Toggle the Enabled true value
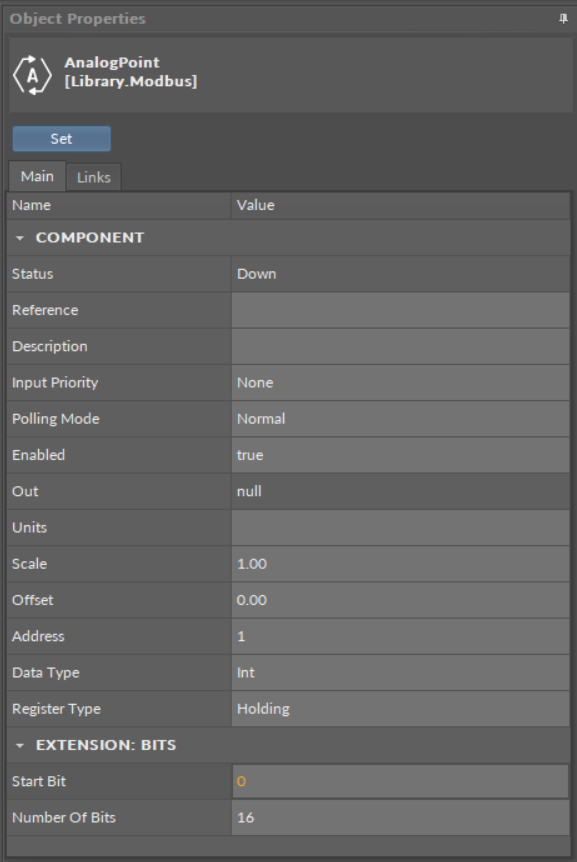Image resolution: width=577 pixels, height=862 pixels. (x=400, y=455)
